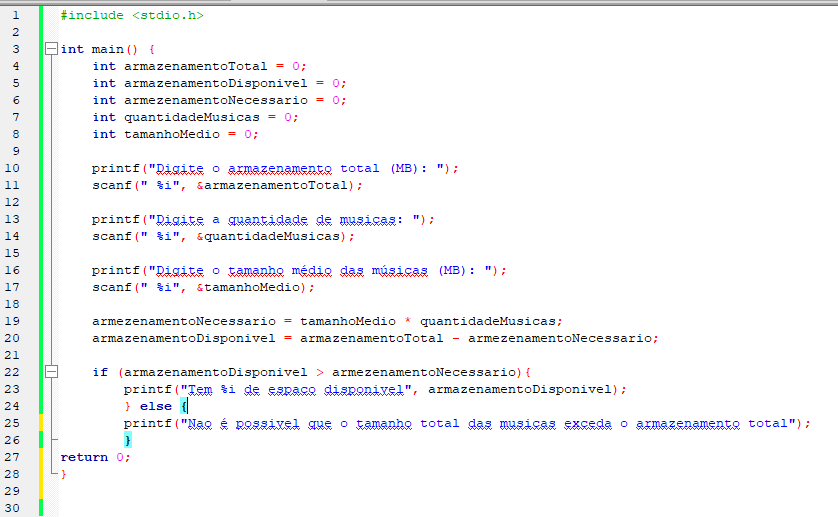Click armezenamentoNecessario declaration on line 6

click(220, 101)
